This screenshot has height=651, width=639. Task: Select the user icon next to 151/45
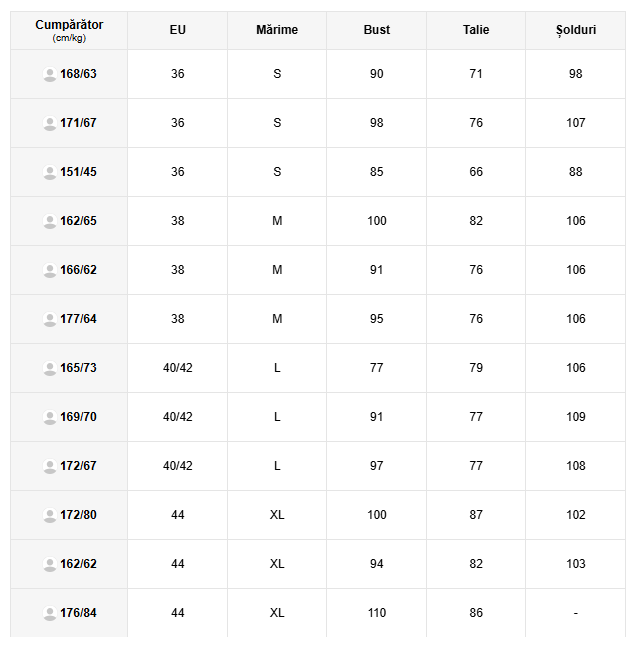(49, 172)
